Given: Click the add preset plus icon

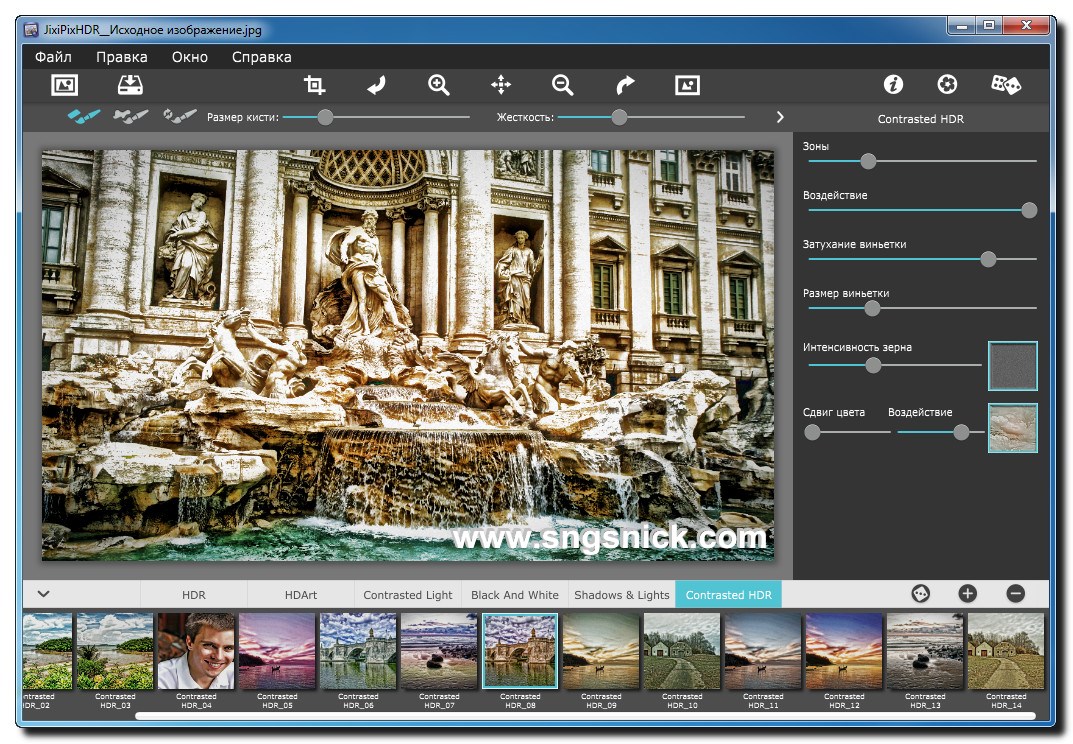Looking at the screenshot, I should (x=968, y=593).
